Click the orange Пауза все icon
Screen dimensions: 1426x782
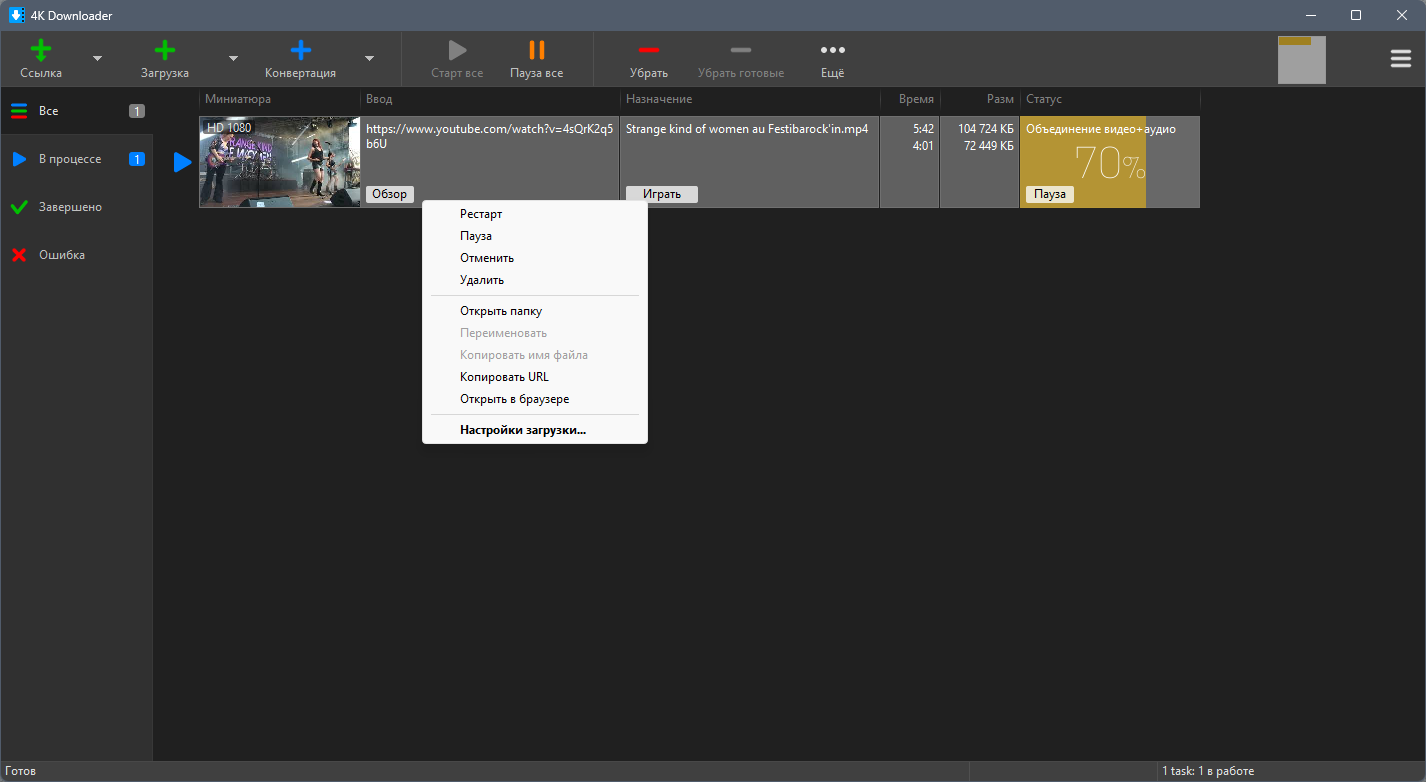click(537, 50)
